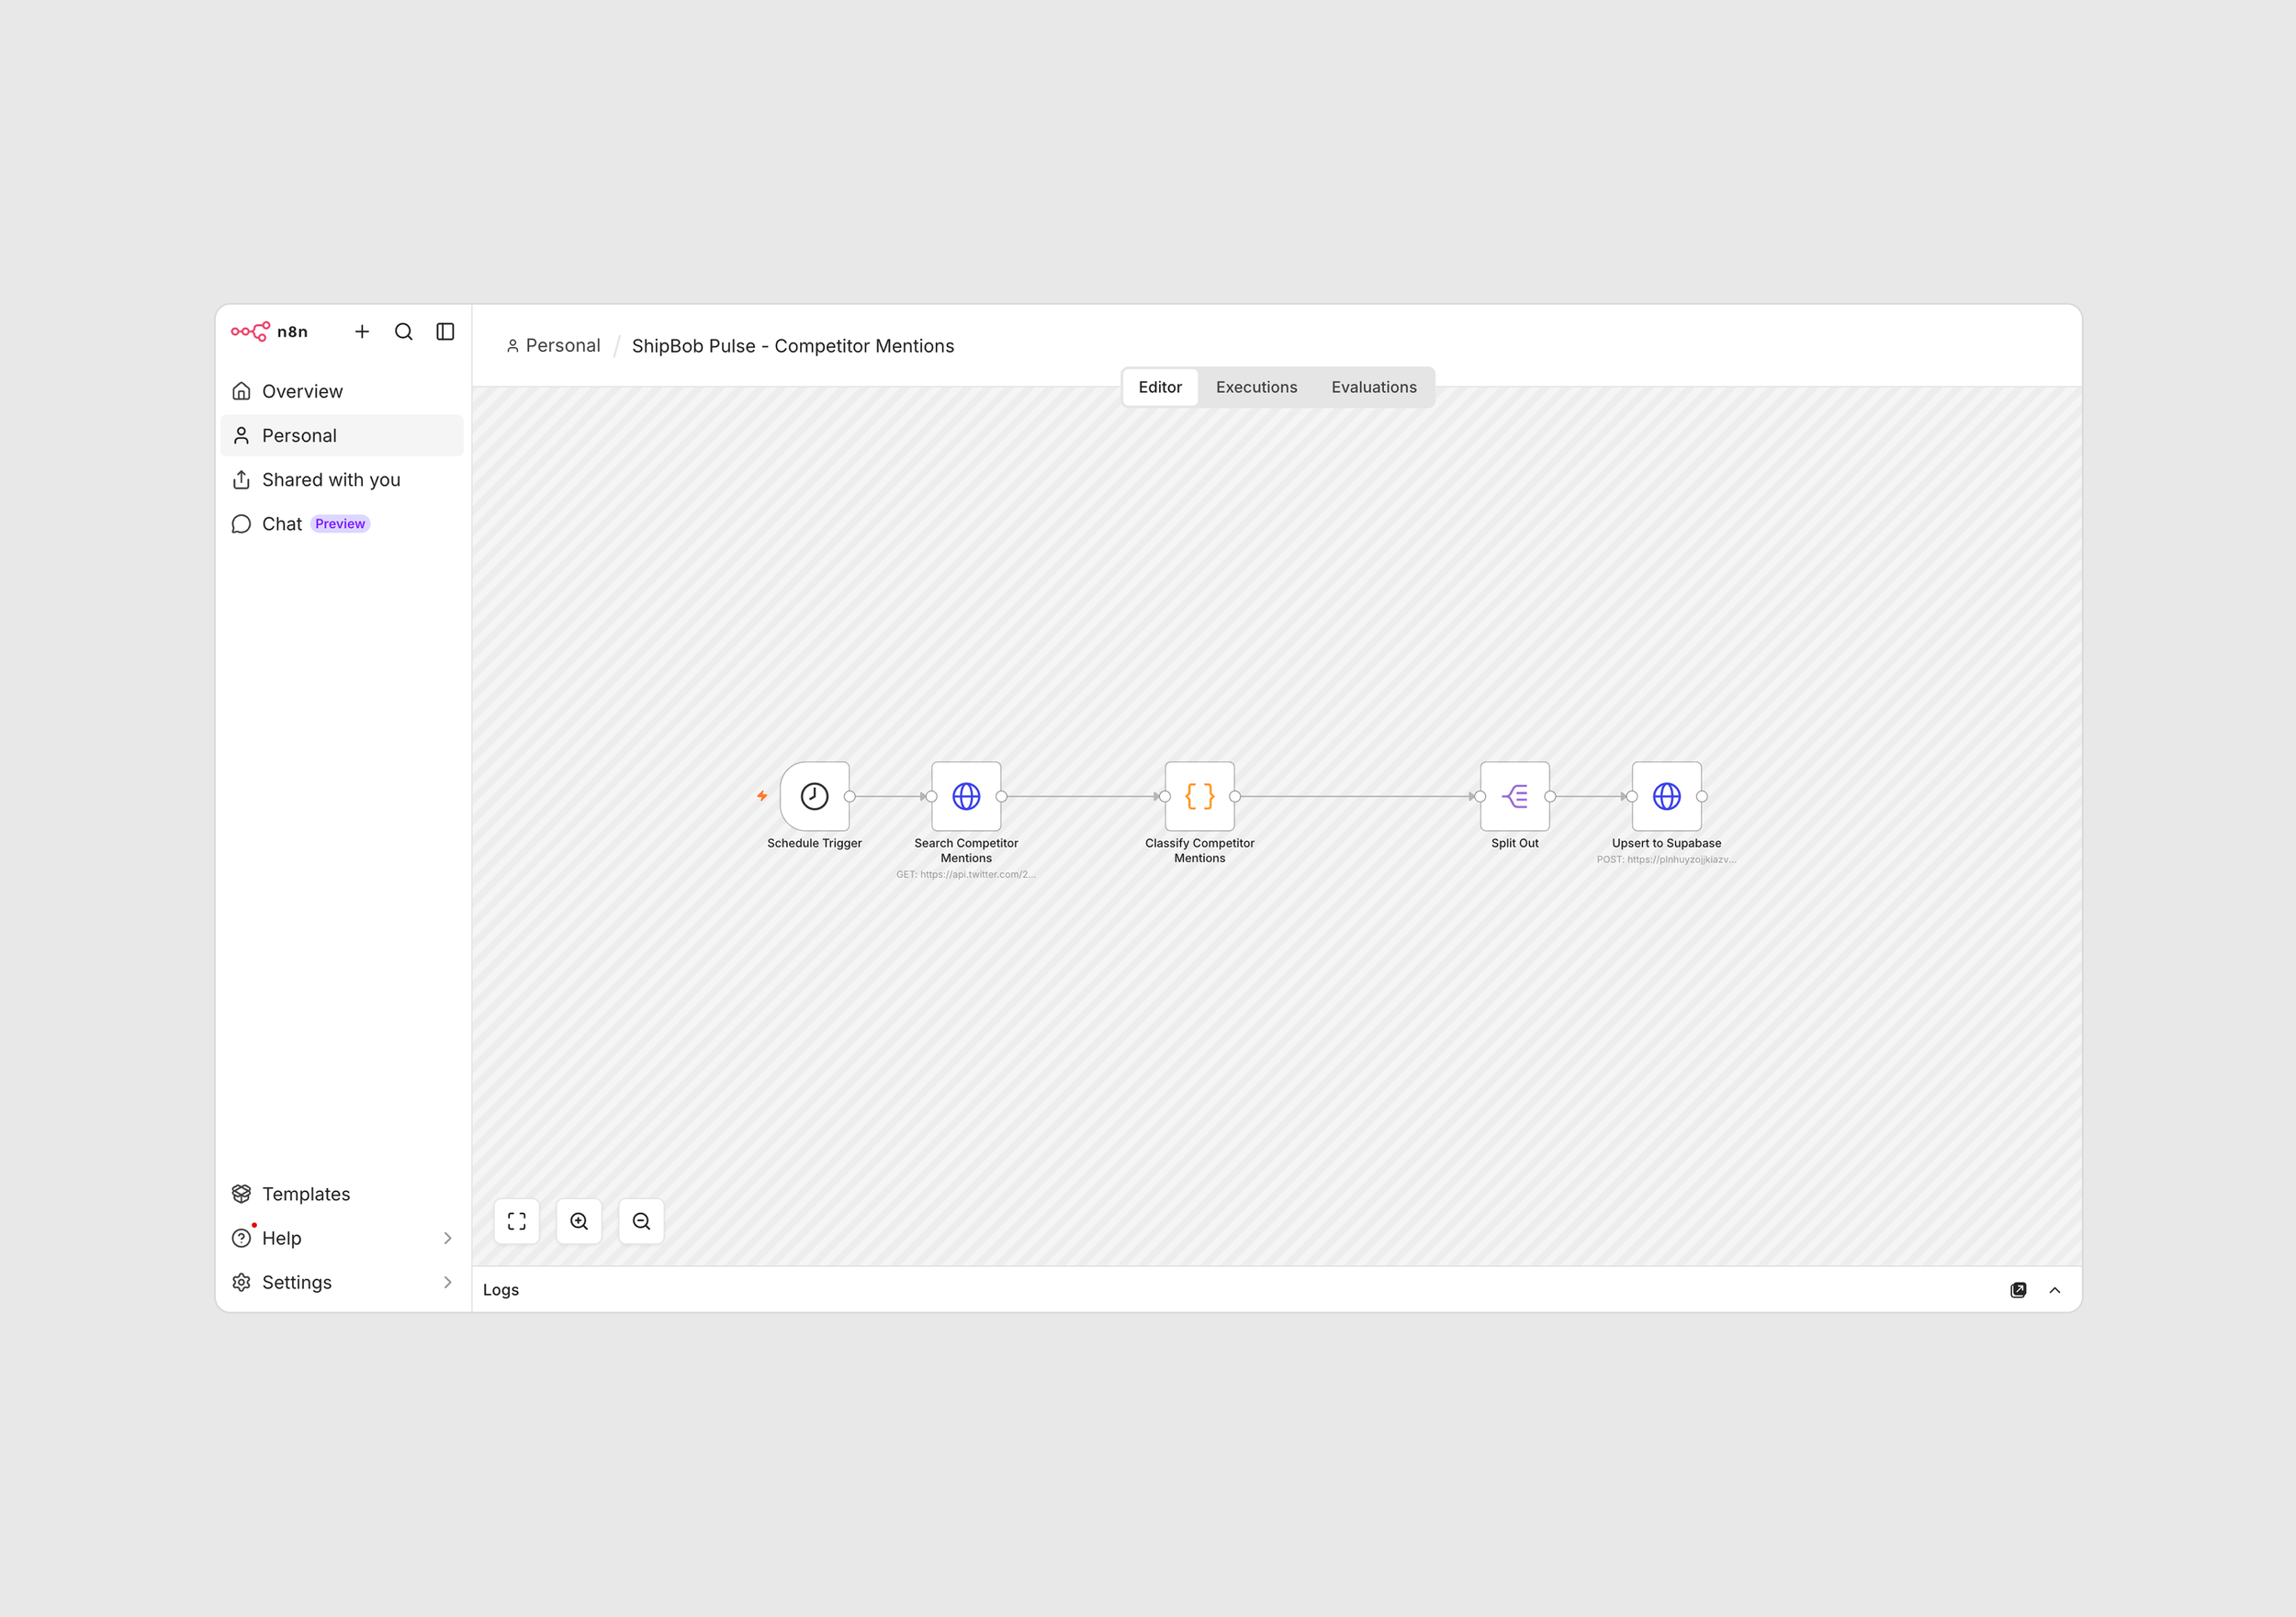2296x1617 pixels.
Task: Click the Preview badge next to Chat
Action: 340,524
